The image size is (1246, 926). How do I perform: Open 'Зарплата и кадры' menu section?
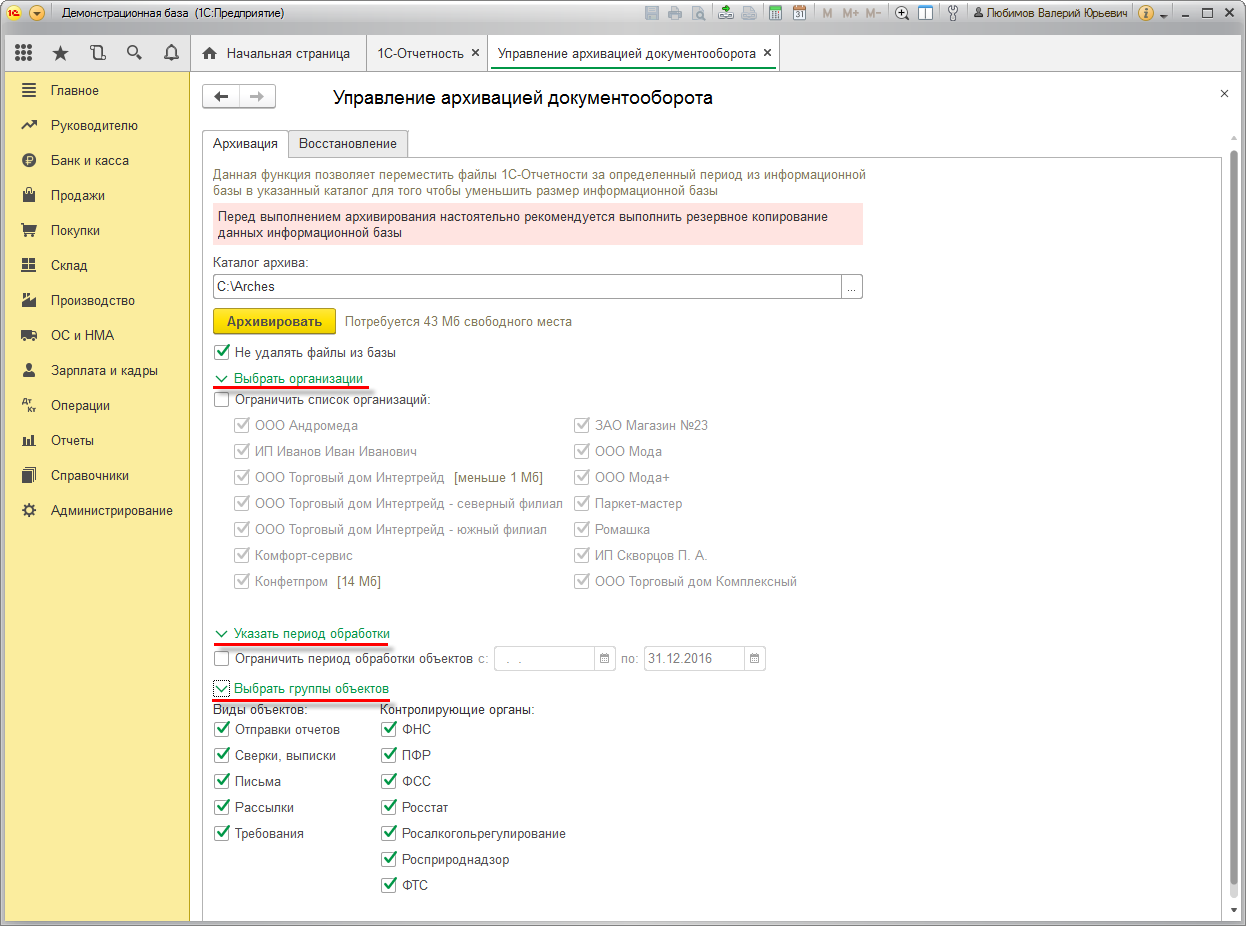(104, 370)
